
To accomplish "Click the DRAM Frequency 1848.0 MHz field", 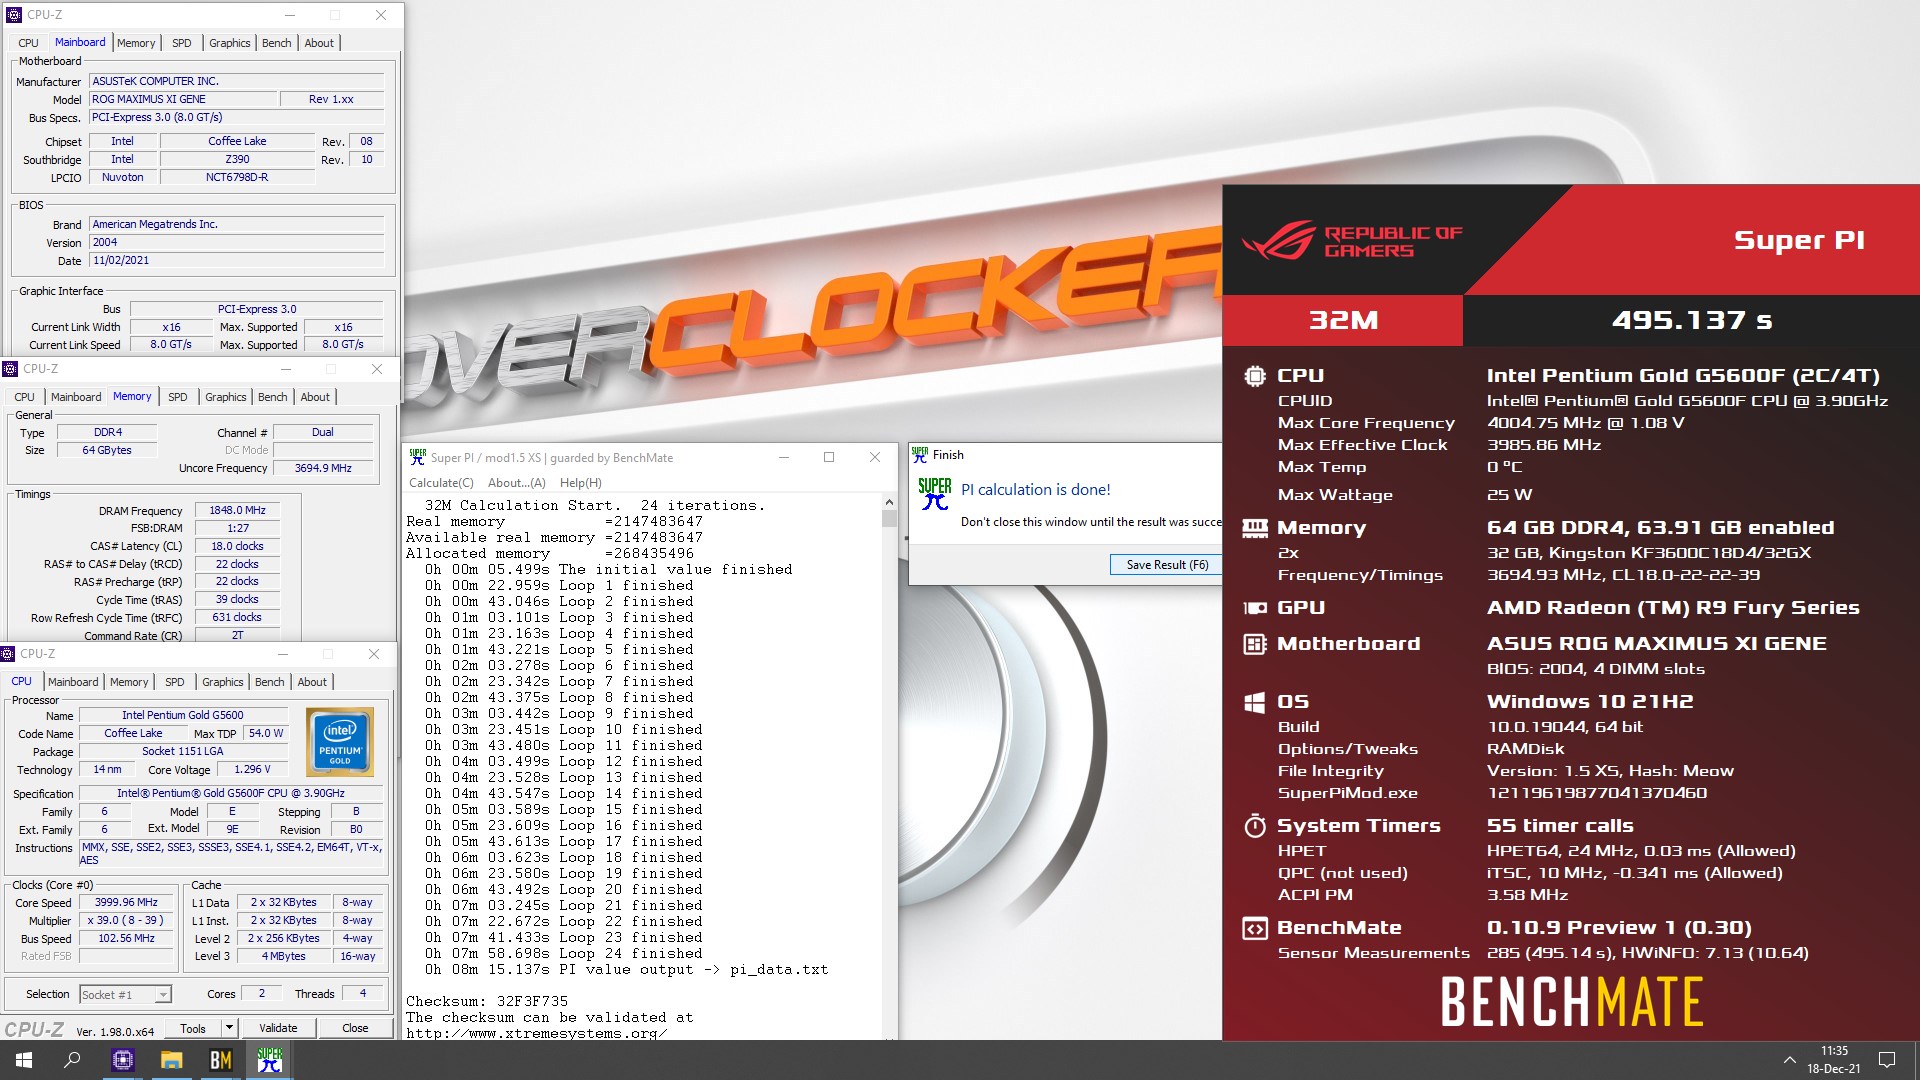I will (x=237, y=510).
